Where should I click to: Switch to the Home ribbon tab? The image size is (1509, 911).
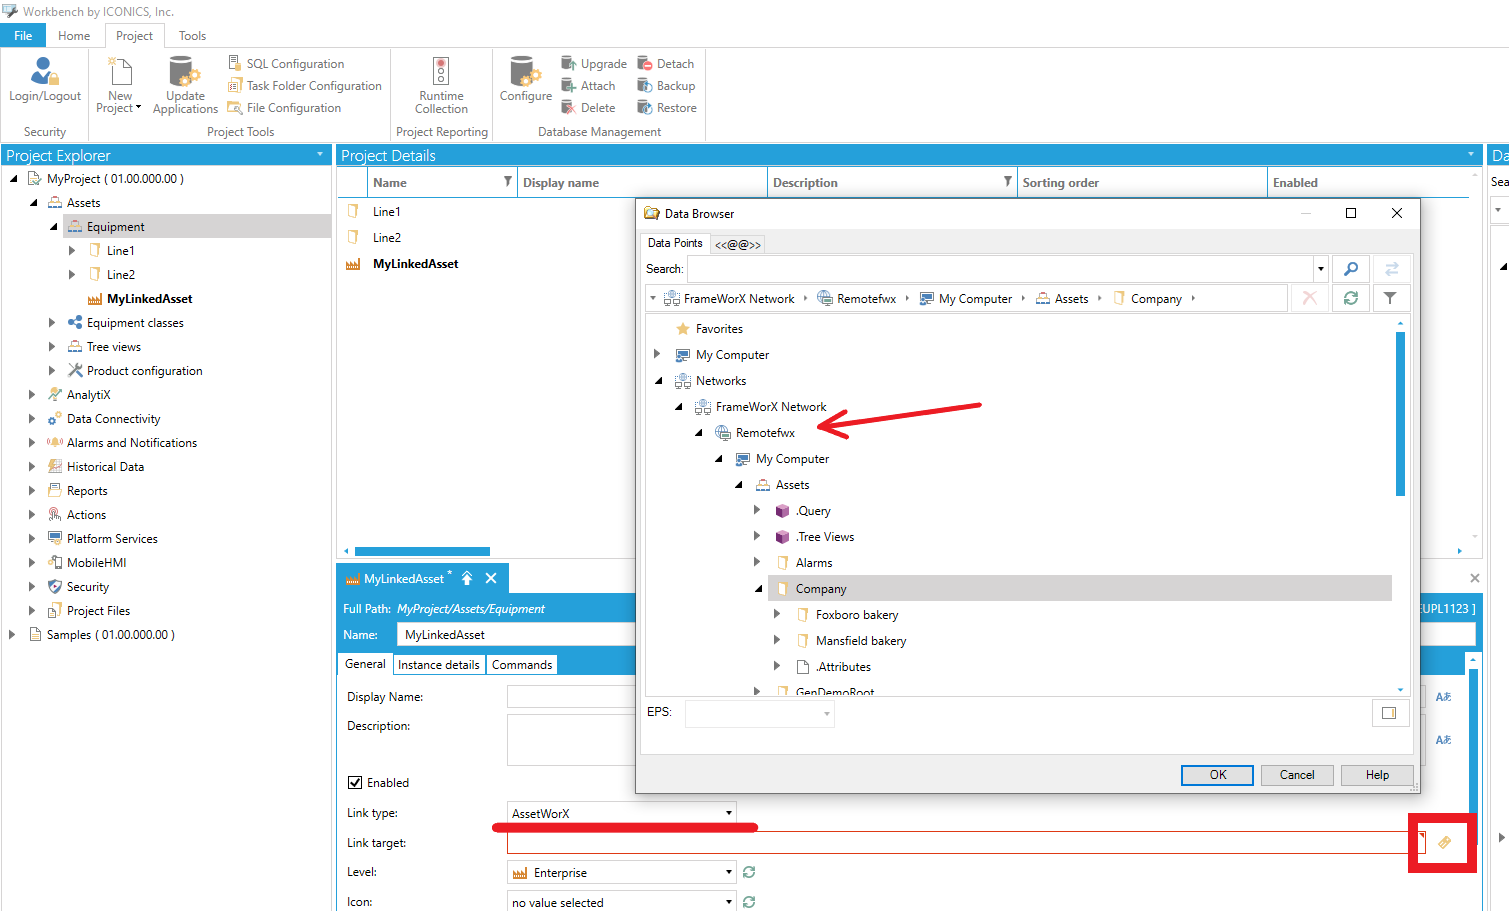click(x=74, y=35)
